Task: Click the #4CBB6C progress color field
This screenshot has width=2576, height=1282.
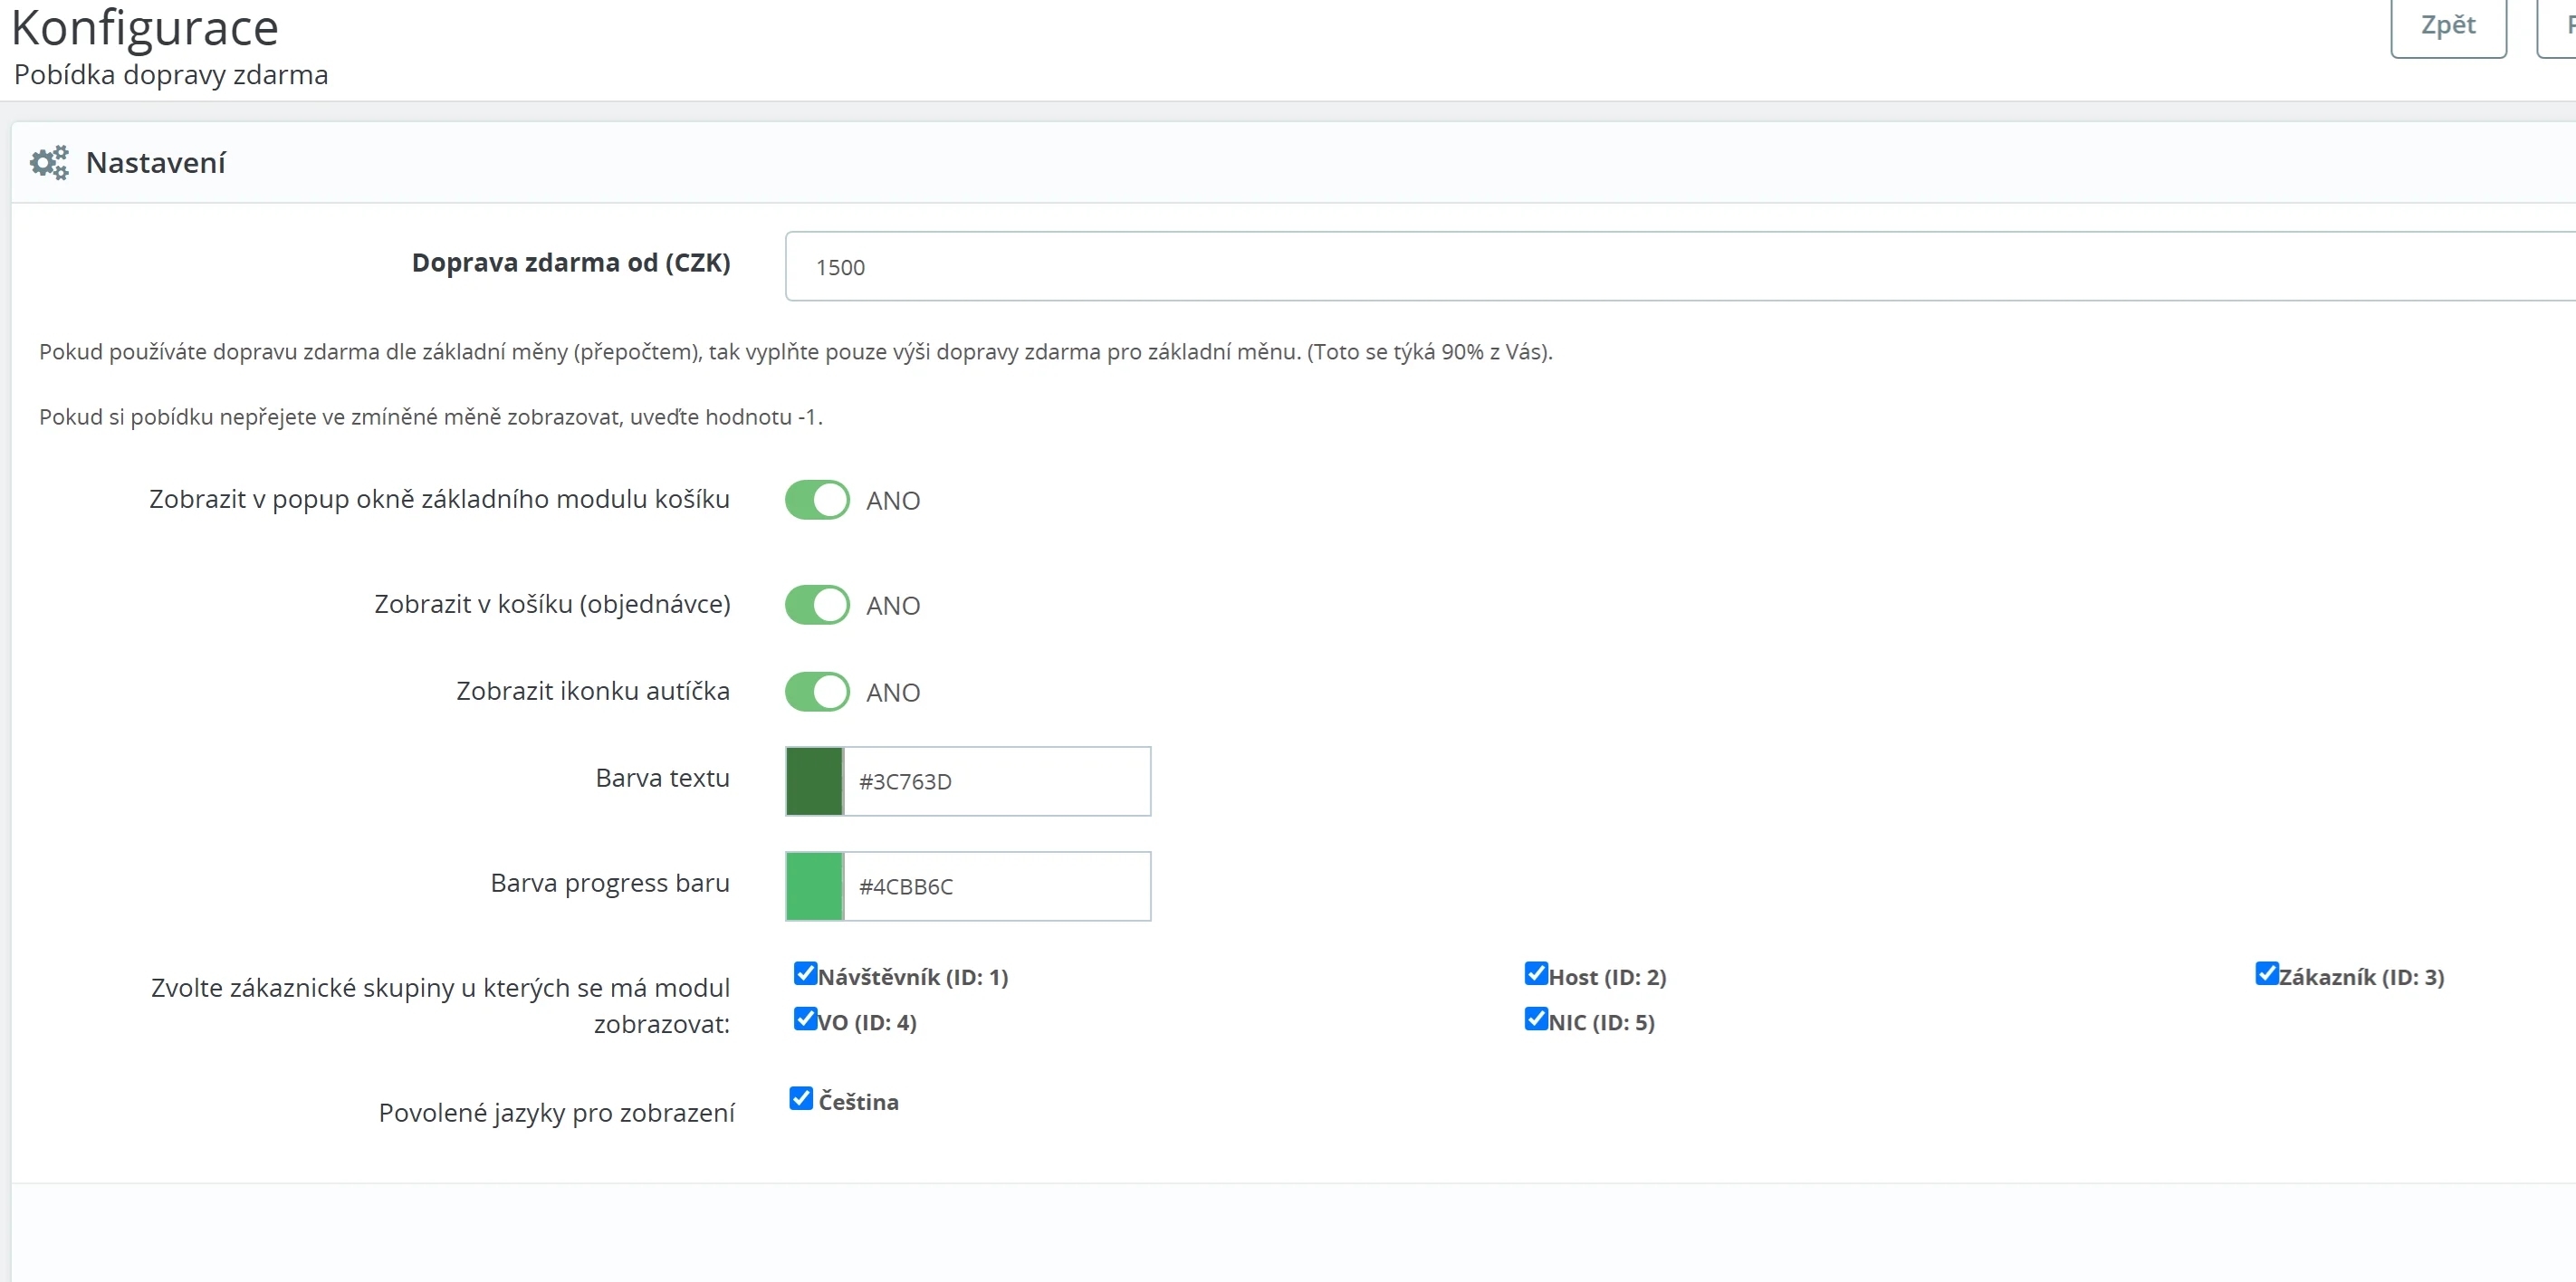Action: [x=996, y=886]
